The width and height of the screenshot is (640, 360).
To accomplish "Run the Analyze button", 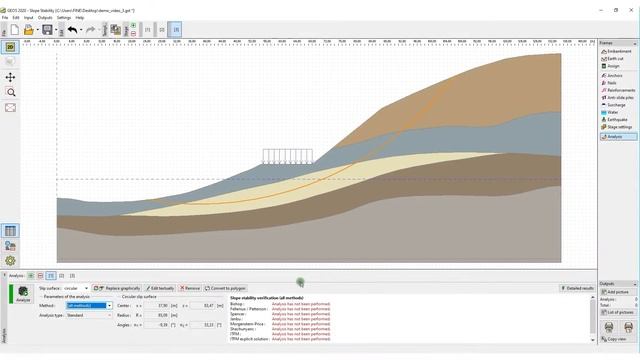I will tap(23, 294).
